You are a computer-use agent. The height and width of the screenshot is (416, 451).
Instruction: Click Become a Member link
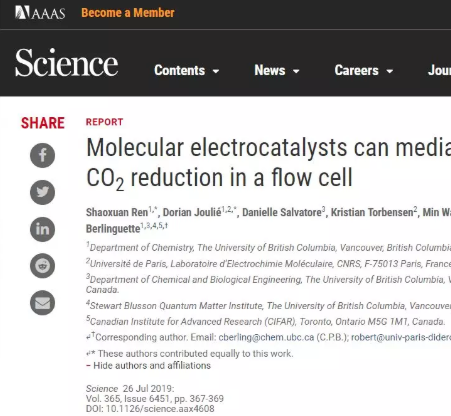pyautogui.click(x=128, y=13)
